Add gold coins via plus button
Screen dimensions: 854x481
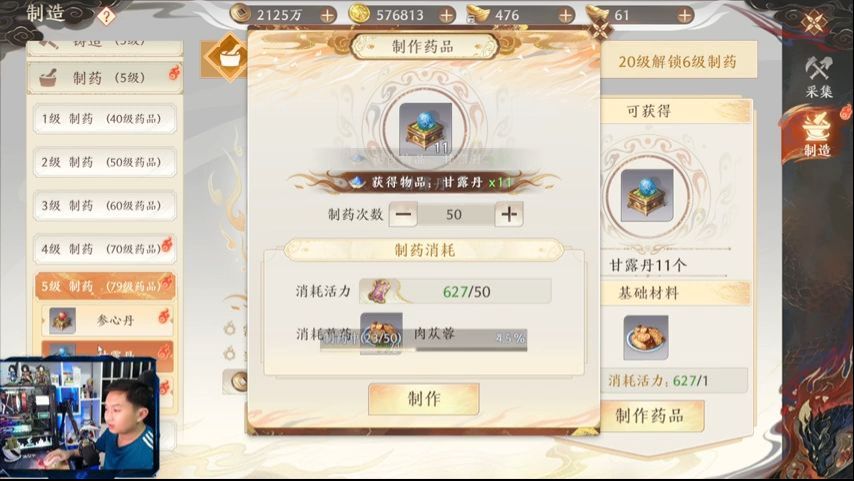click(x=447, y=15)
